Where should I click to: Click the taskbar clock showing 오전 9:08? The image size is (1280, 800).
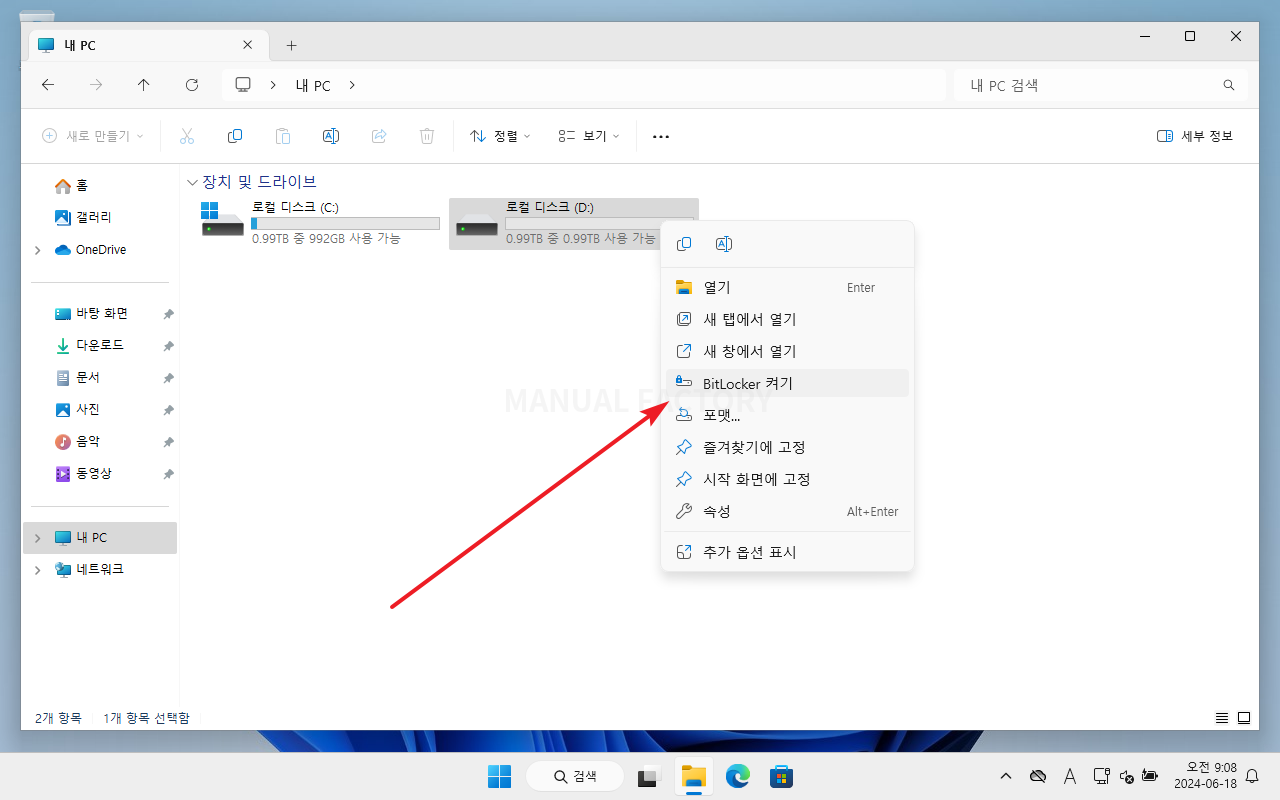tap(1205, 776)
